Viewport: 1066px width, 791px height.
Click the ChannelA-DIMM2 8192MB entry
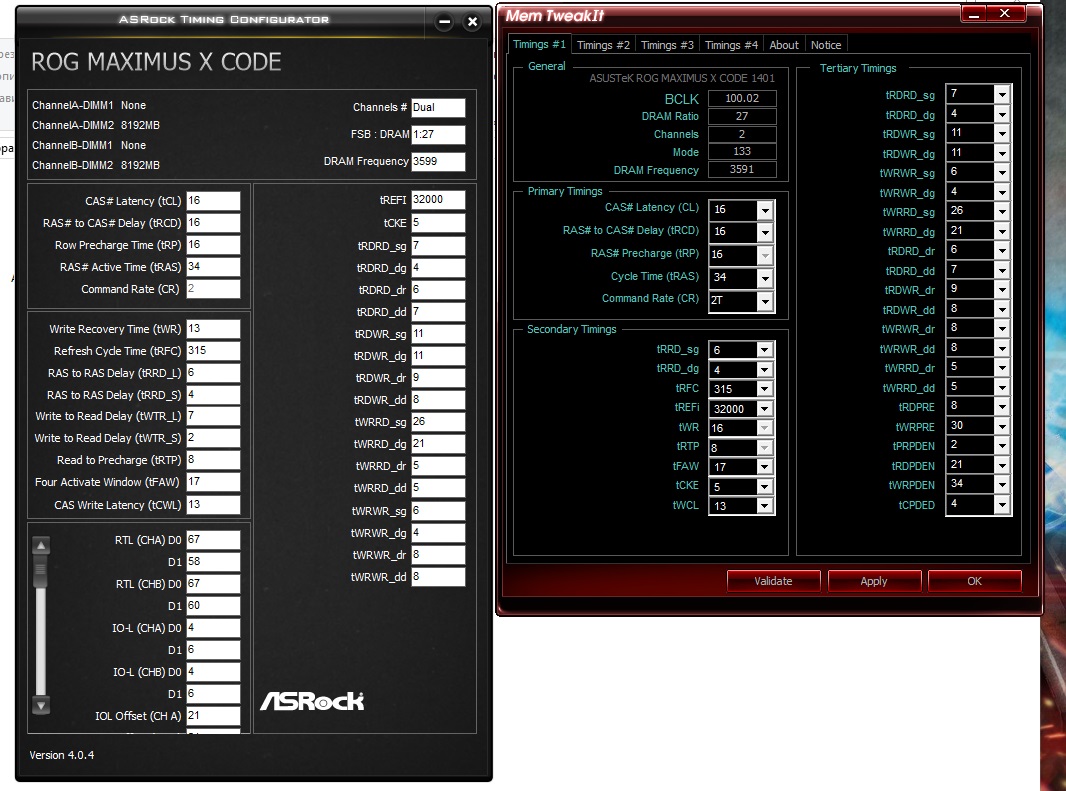tap(96, 125)
